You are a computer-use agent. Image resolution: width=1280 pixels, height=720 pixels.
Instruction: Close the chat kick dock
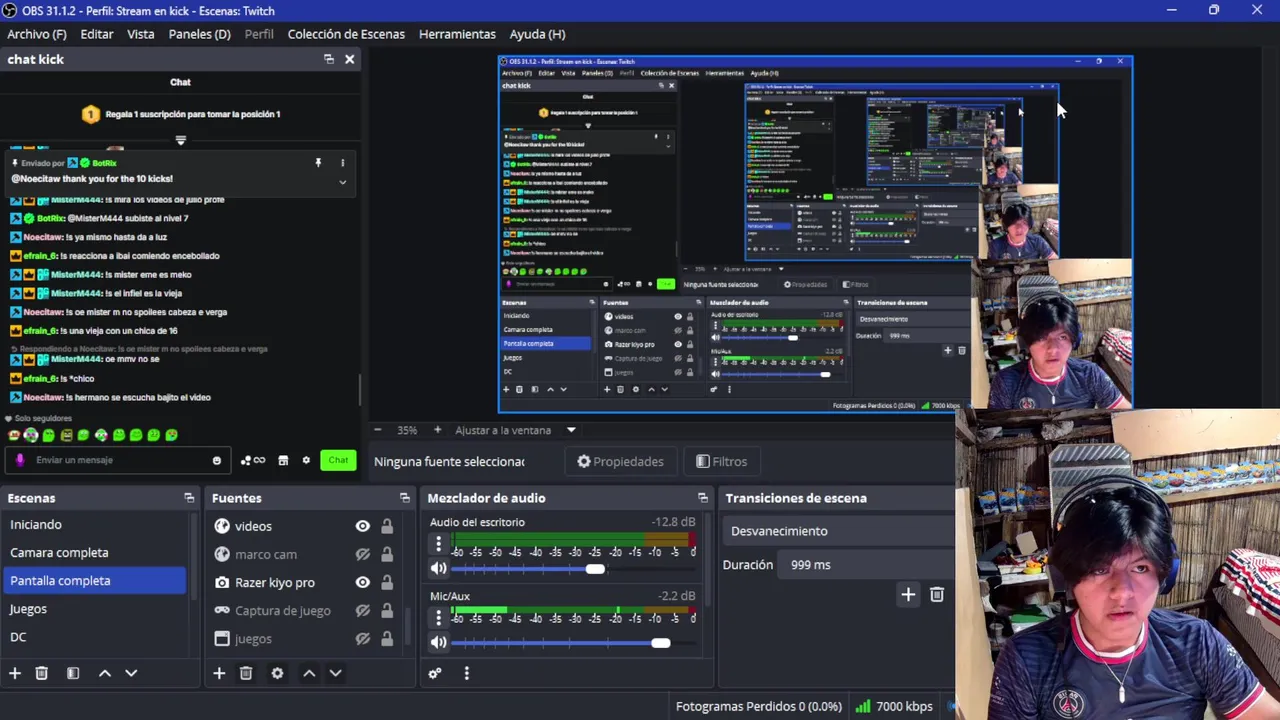pyautogui.click(x=349, y=59)
